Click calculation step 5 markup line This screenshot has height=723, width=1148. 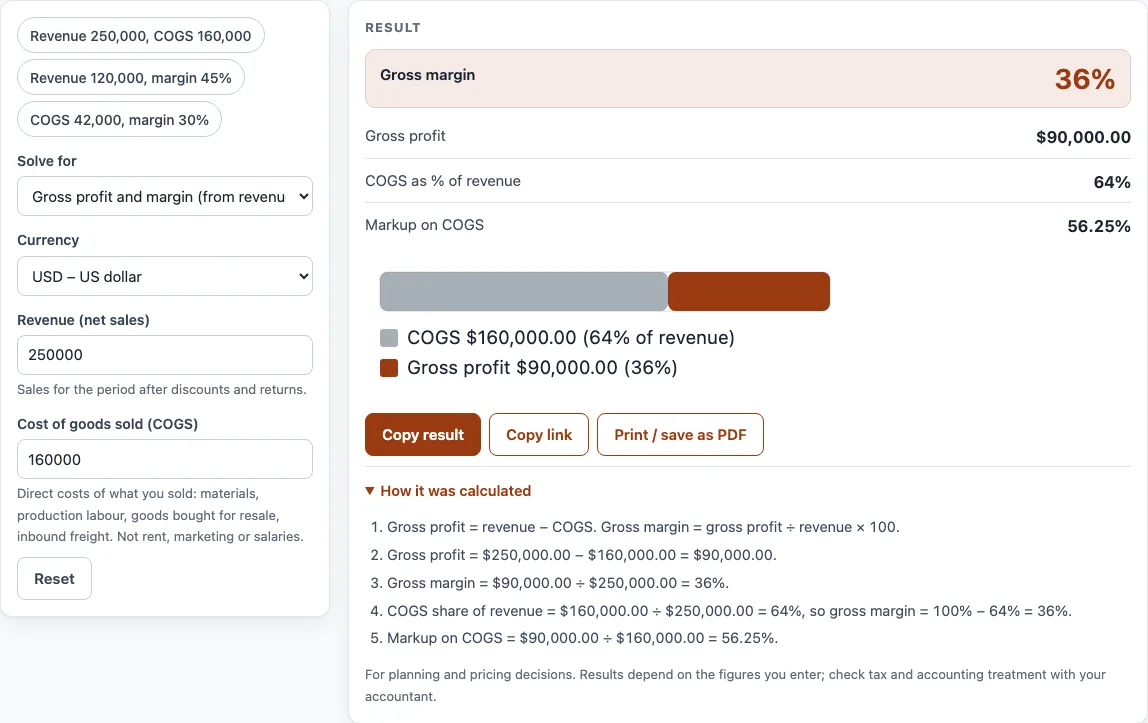582,638
